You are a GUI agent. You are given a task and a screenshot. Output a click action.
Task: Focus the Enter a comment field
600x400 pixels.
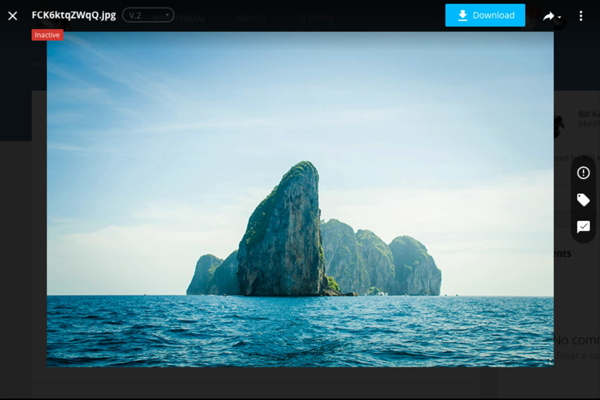click(578, 356)
